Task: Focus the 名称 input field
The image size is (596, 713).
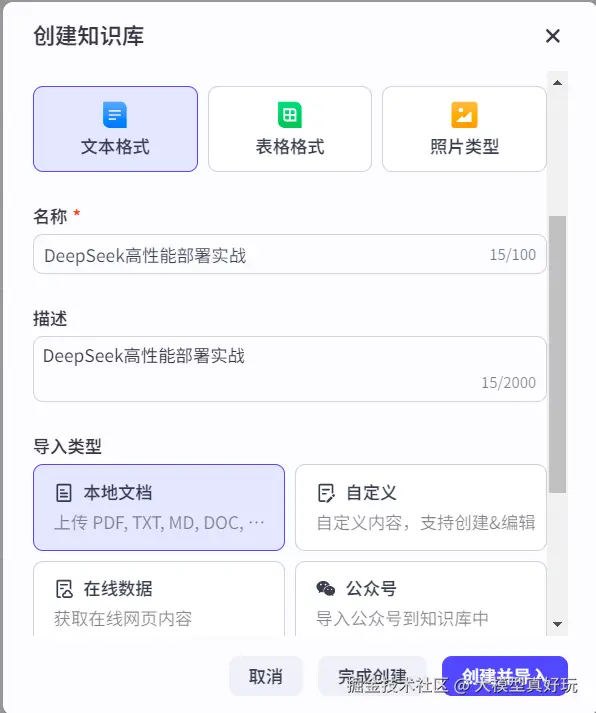Action: pyautogui.click(x=290, y=255)
